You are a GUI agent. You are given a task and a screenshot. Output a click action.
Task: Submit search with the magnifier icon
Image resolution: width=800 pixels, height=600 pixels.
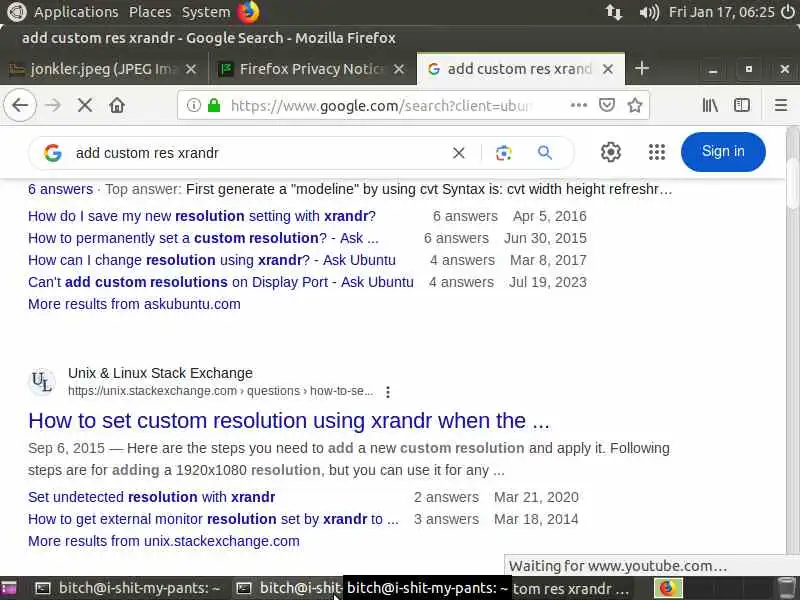point(545,153)
